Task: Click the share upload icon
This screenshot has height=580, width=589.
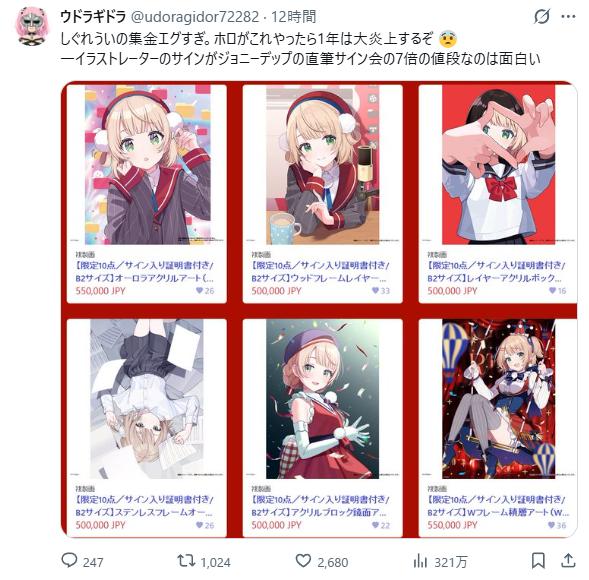Action: [x=568, y=560]
